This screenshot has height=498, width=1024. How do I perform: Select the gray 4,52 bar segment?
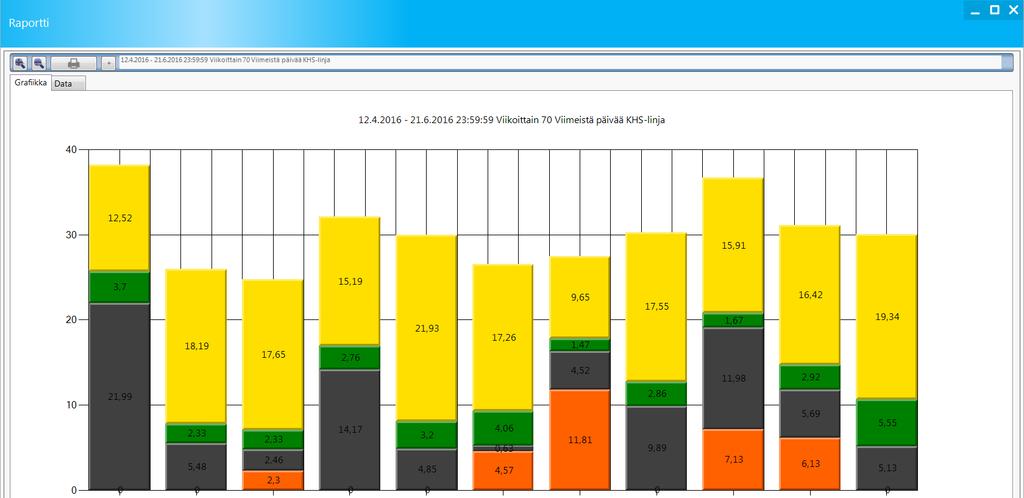(x=580, y=371)
